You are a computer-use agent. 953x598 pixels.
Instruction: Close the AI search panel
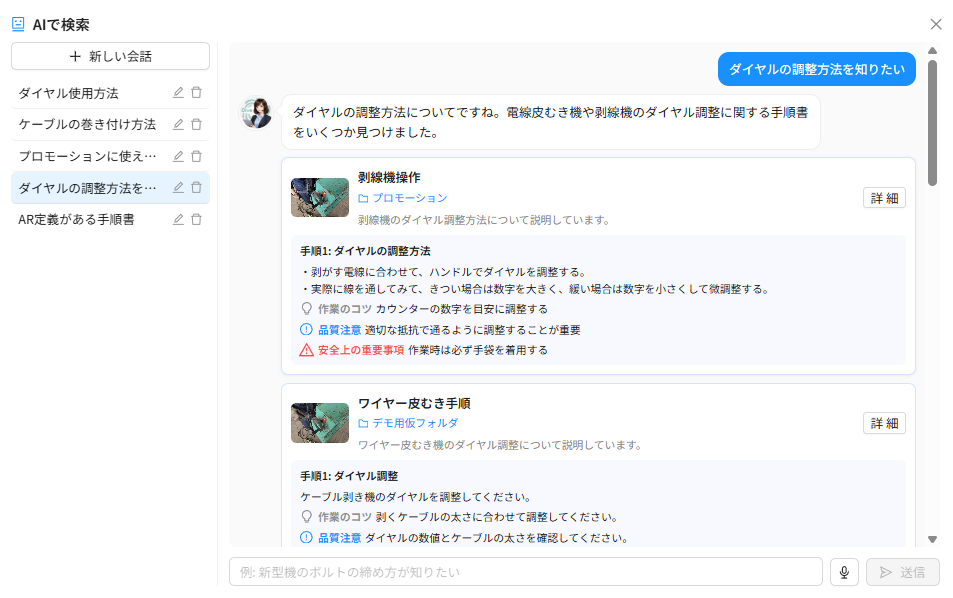coord(936,24)
